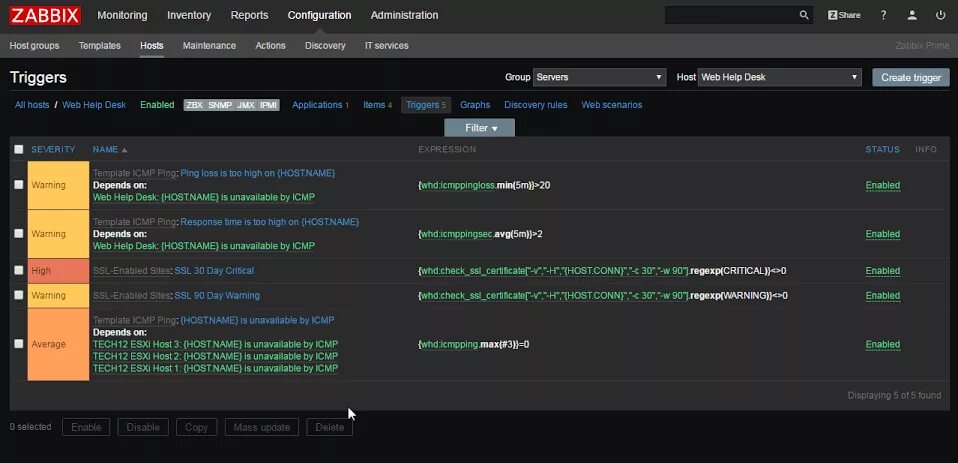The width and height of the screenshot is (958, 463).
Task: Click the search magnifier icon
Action: coord(804,15)
